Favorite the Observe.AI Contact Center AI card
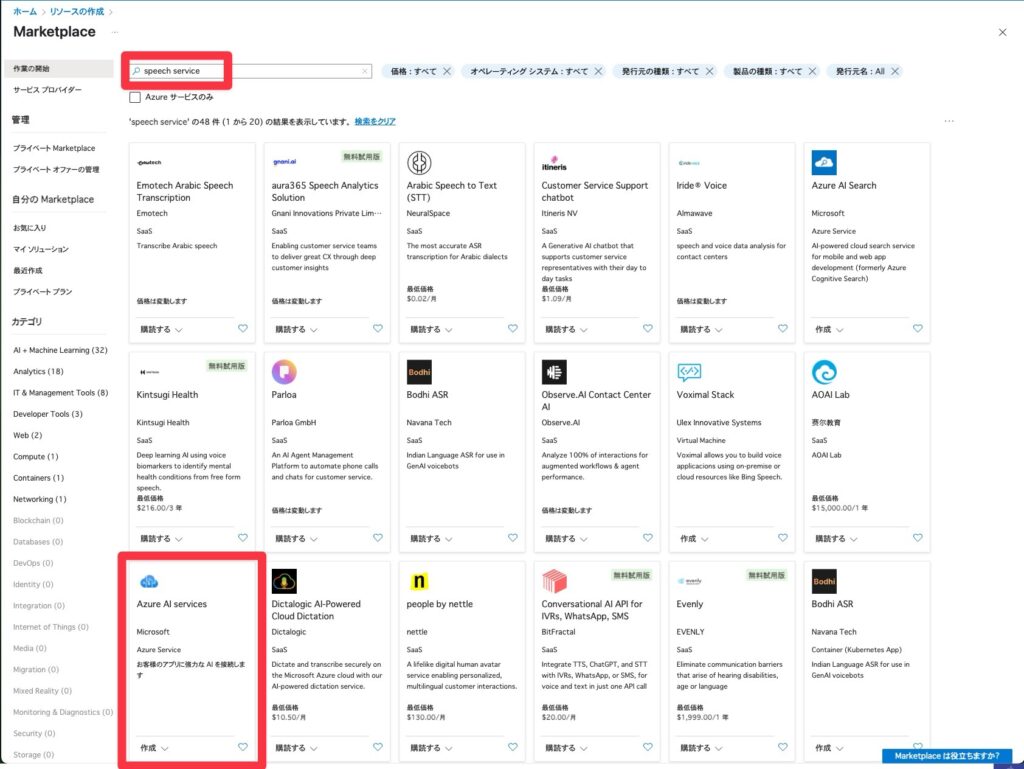The height and width of the screenshot is (769, 1024). [648, 538]
